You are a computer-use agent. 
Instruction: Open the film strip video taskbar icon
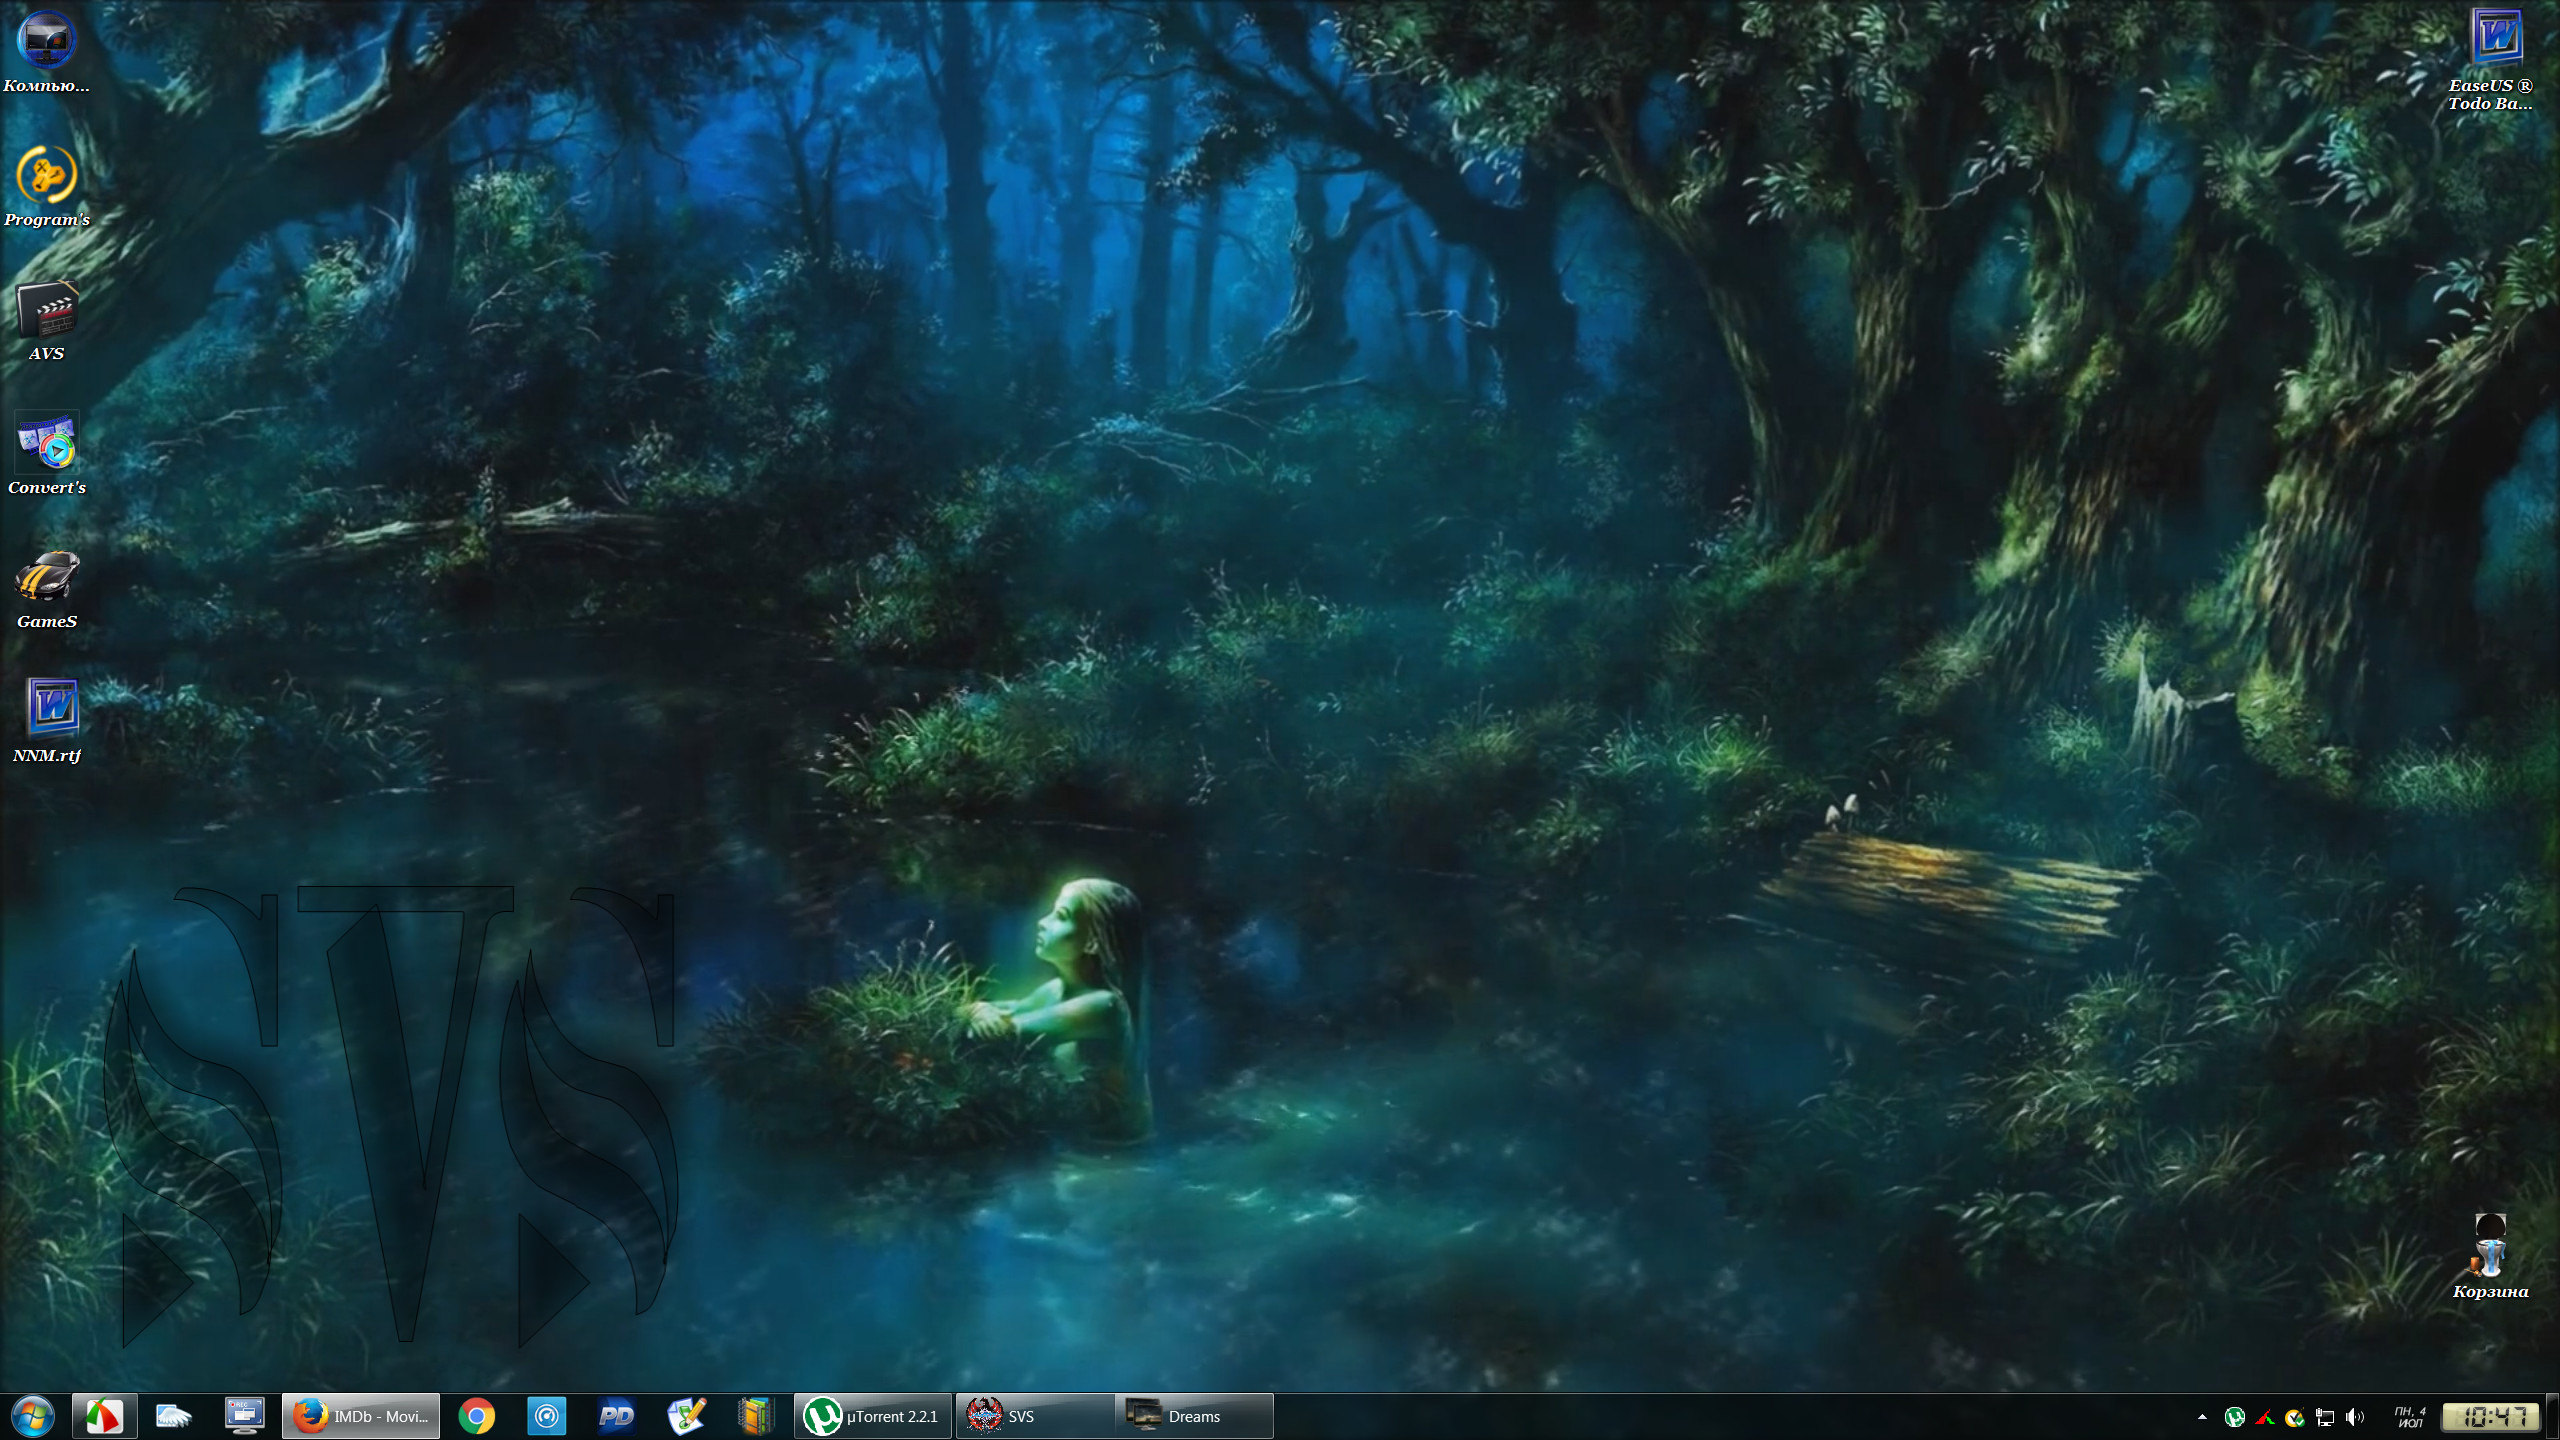point(757,1416)
